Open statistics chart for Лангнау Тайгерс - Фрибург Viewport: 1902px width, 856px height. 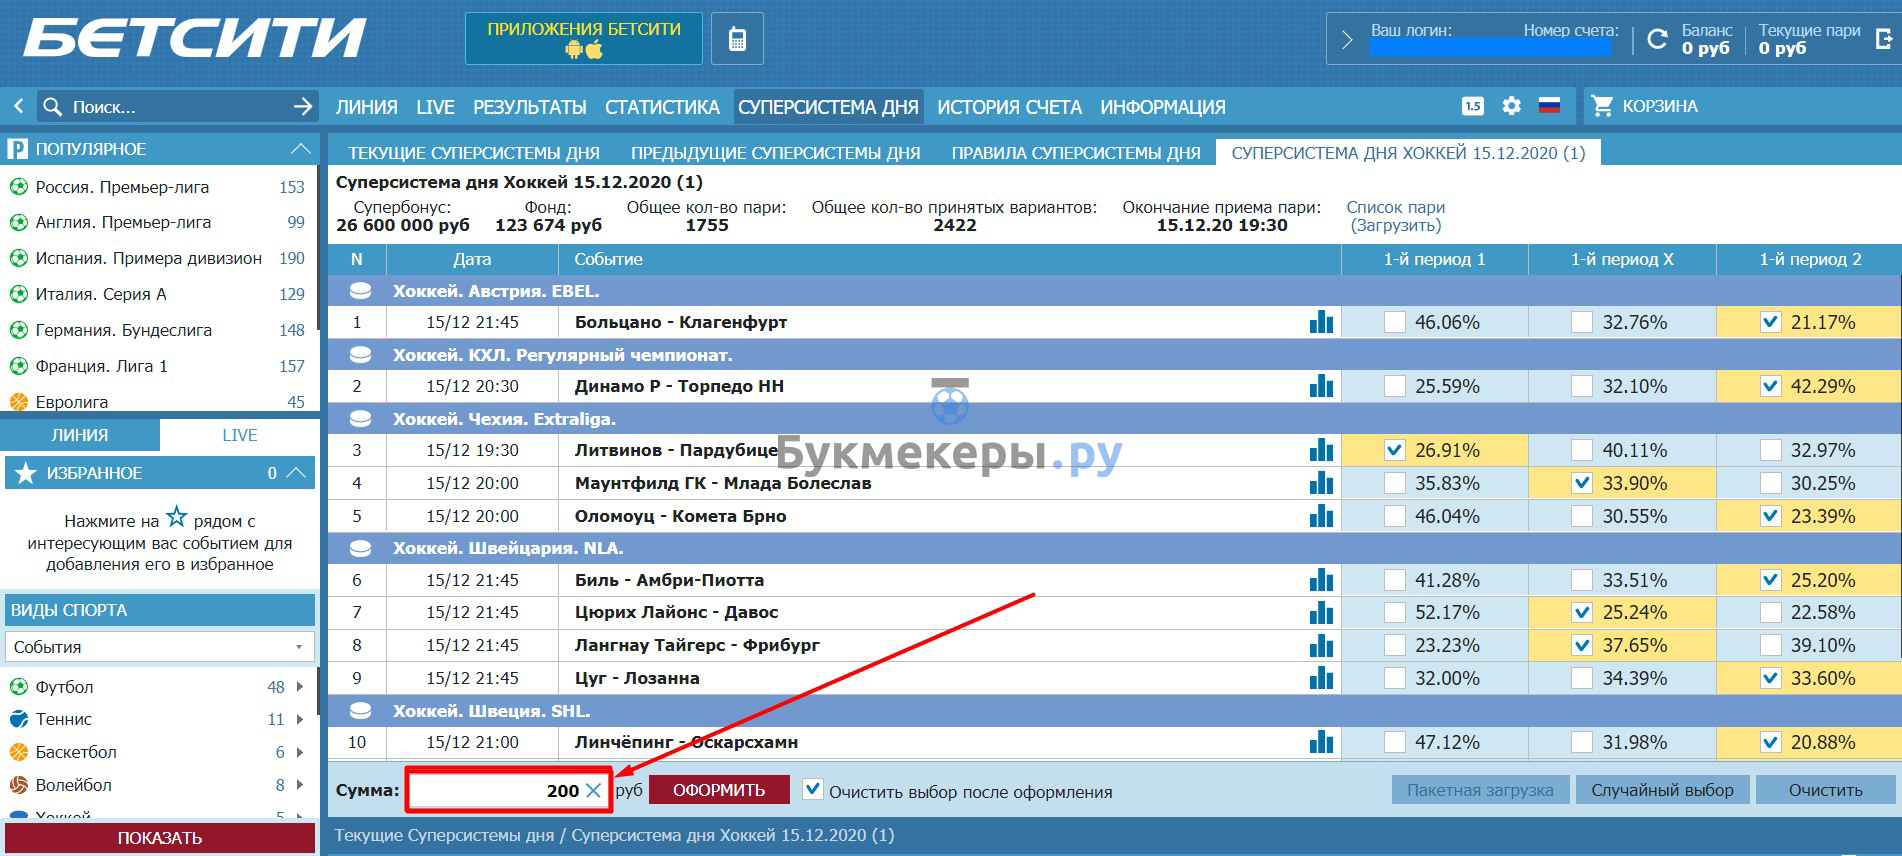pyautogui.click(x=1321, y=645)
